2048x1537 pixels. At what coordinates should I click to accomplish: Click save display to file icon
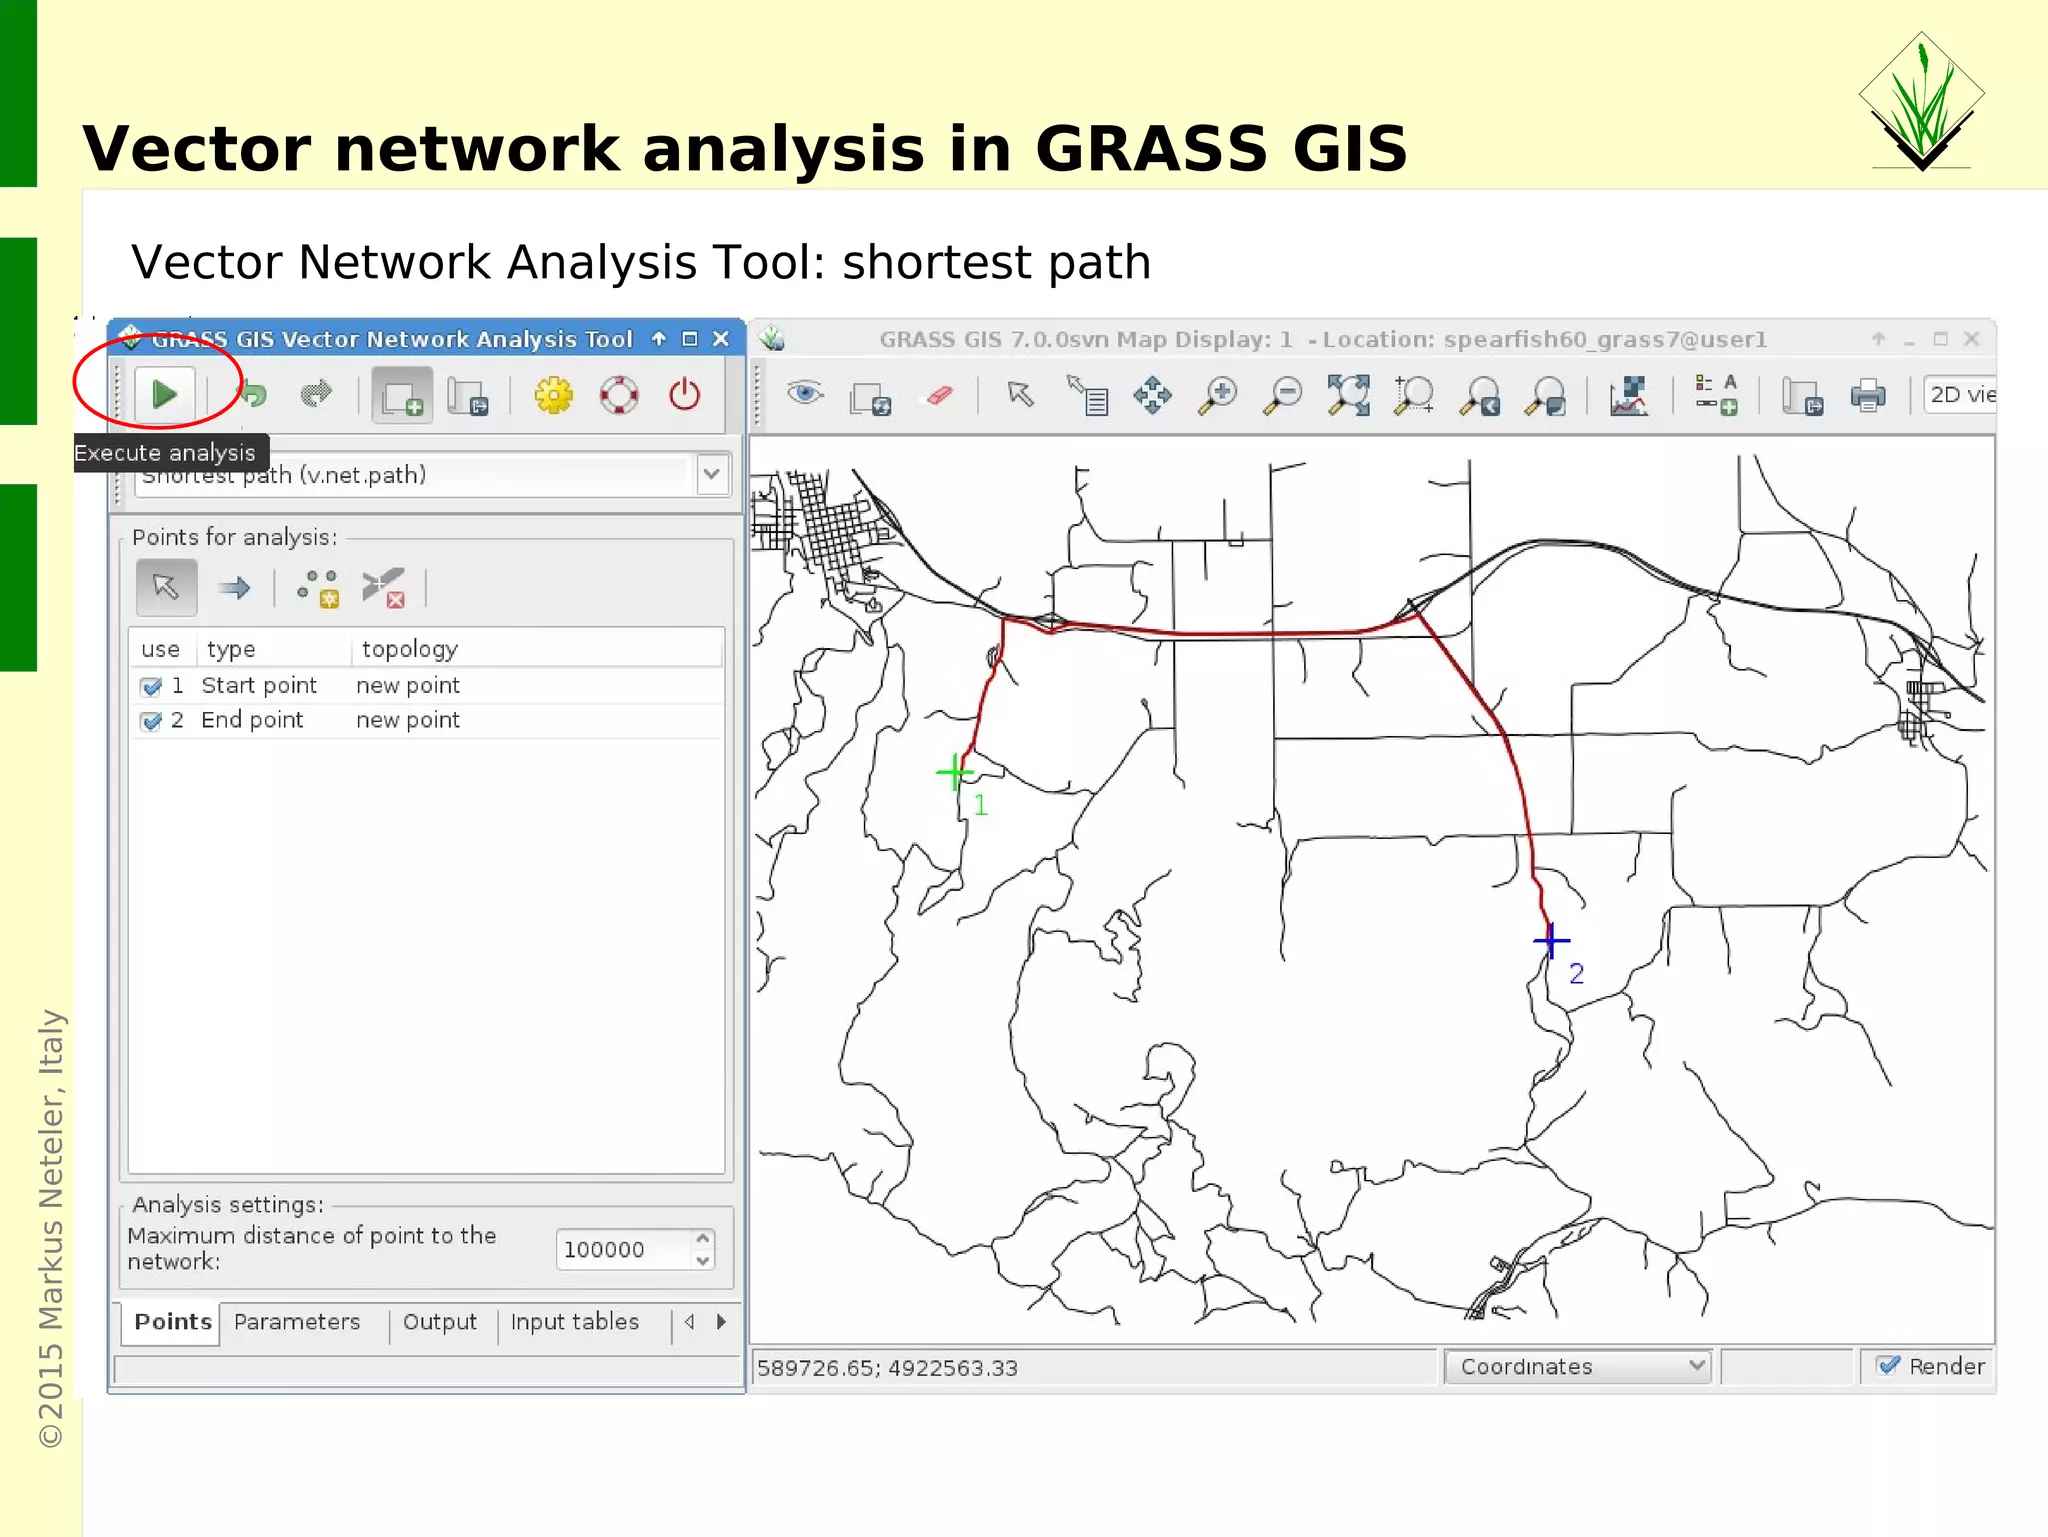point(1803,396)
